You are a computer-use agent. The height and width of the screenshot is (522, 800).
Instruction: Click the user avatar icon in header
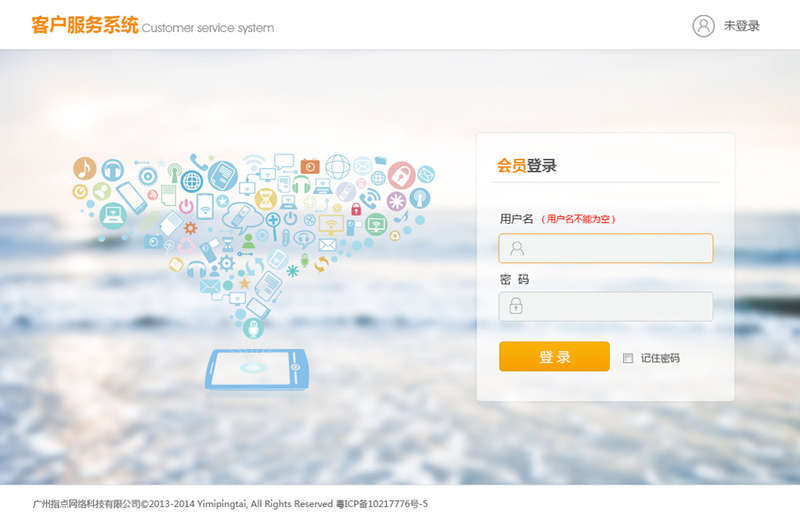(703, 26)
